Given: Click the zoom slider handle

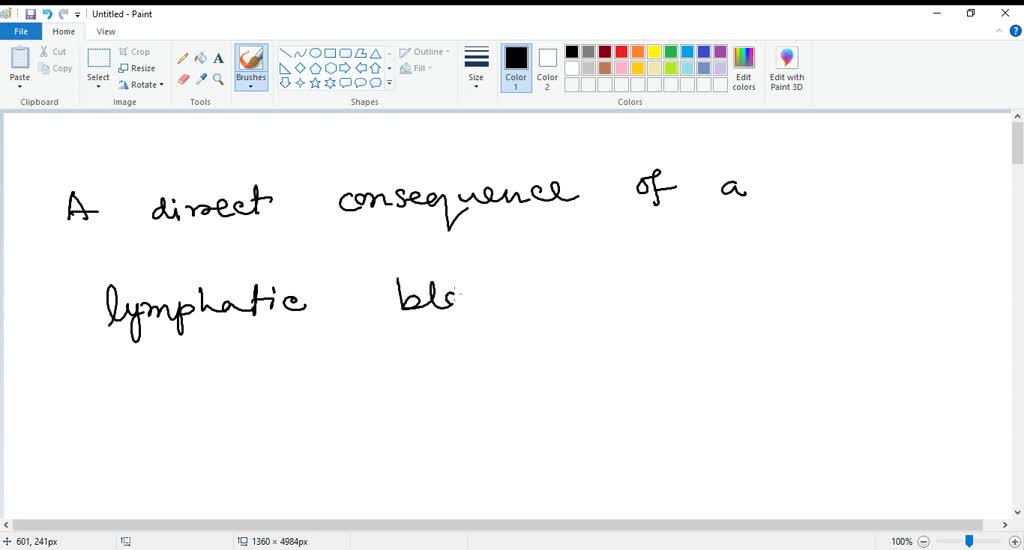Looking at the screenshot, I should click(x=969, y=541).
